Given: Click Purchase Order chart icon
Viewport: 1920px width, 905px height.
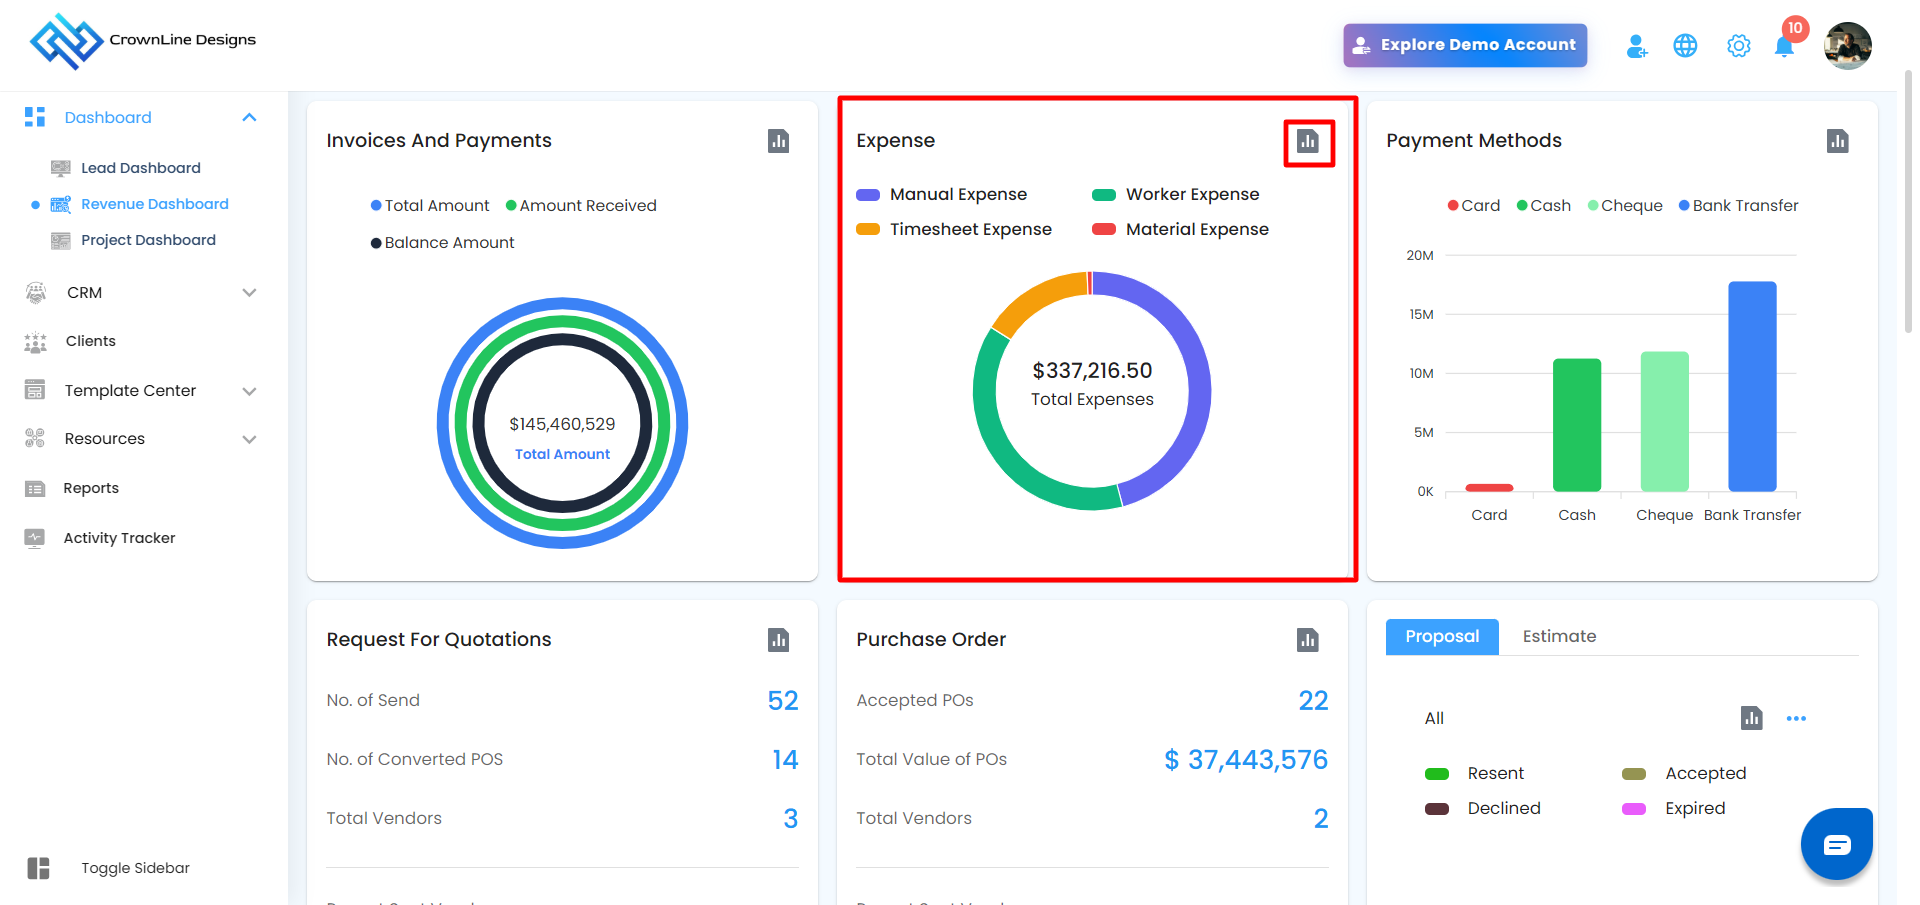Looking at the screenshot, I should [1307, 640].
